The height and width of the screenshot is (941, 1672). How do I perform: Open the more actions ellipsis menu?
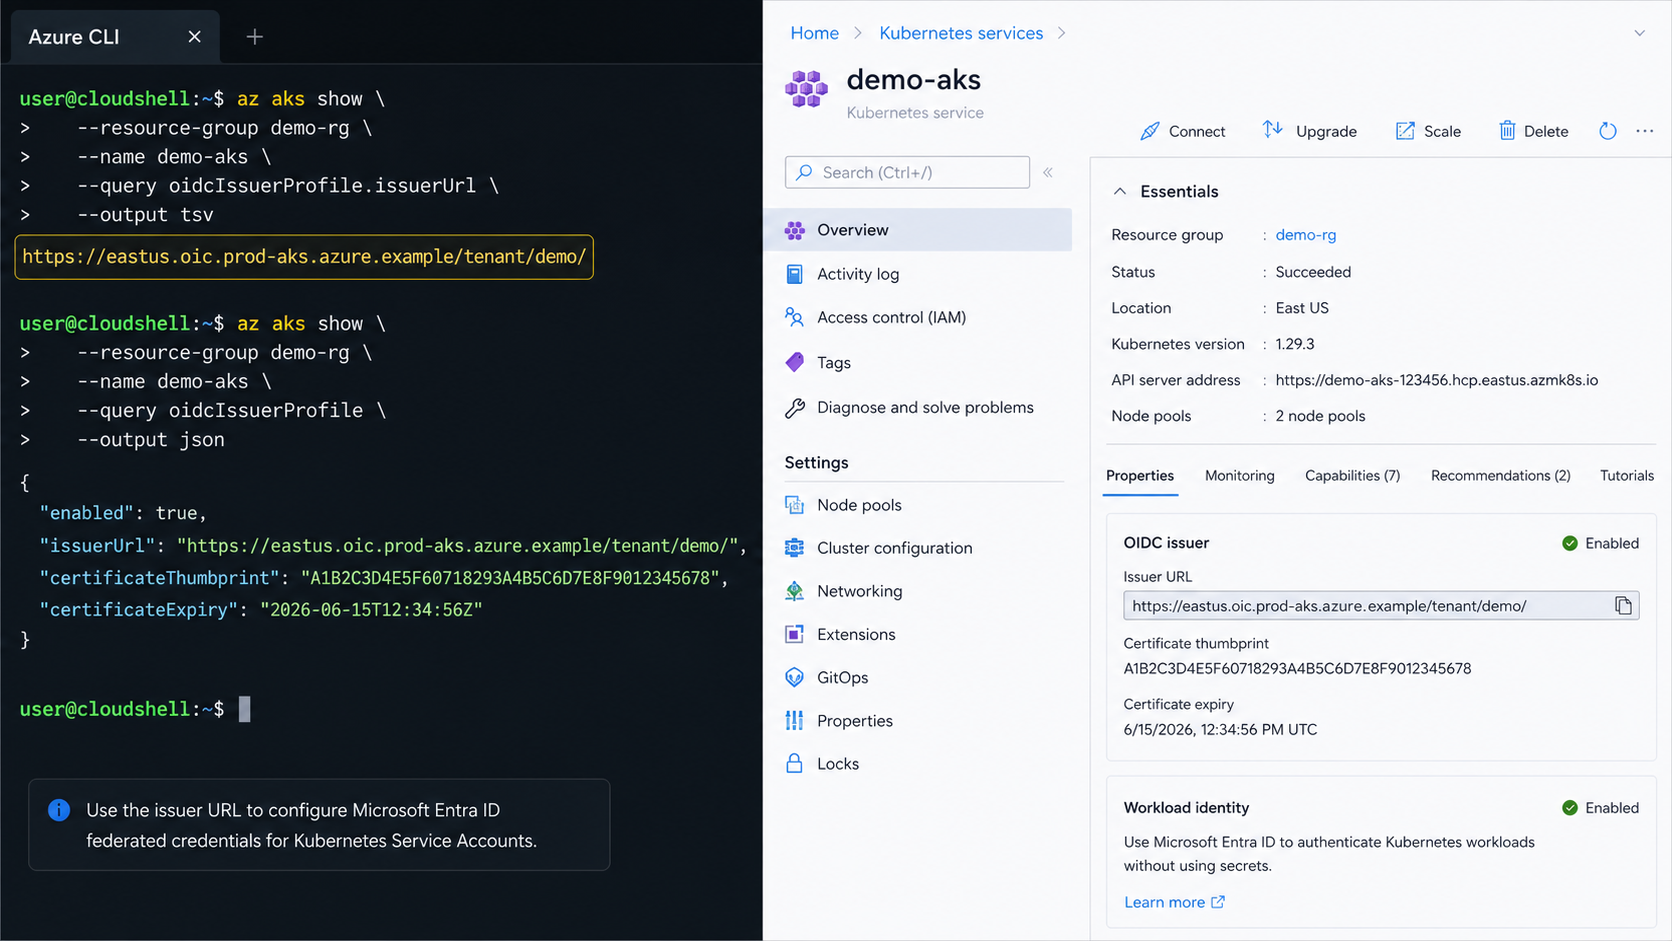pyautogui.click(x=1644, y=131)
